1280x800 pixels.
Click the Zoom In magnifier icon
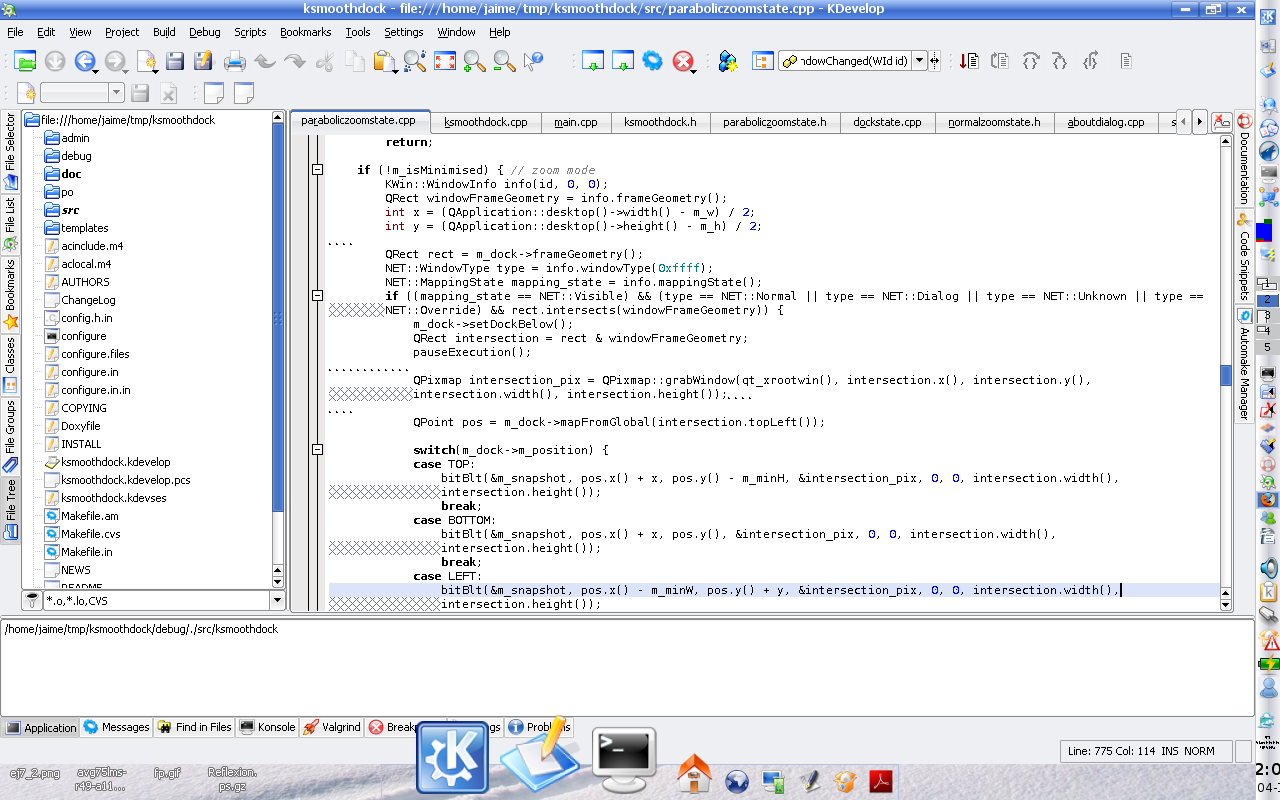(474, 61)
